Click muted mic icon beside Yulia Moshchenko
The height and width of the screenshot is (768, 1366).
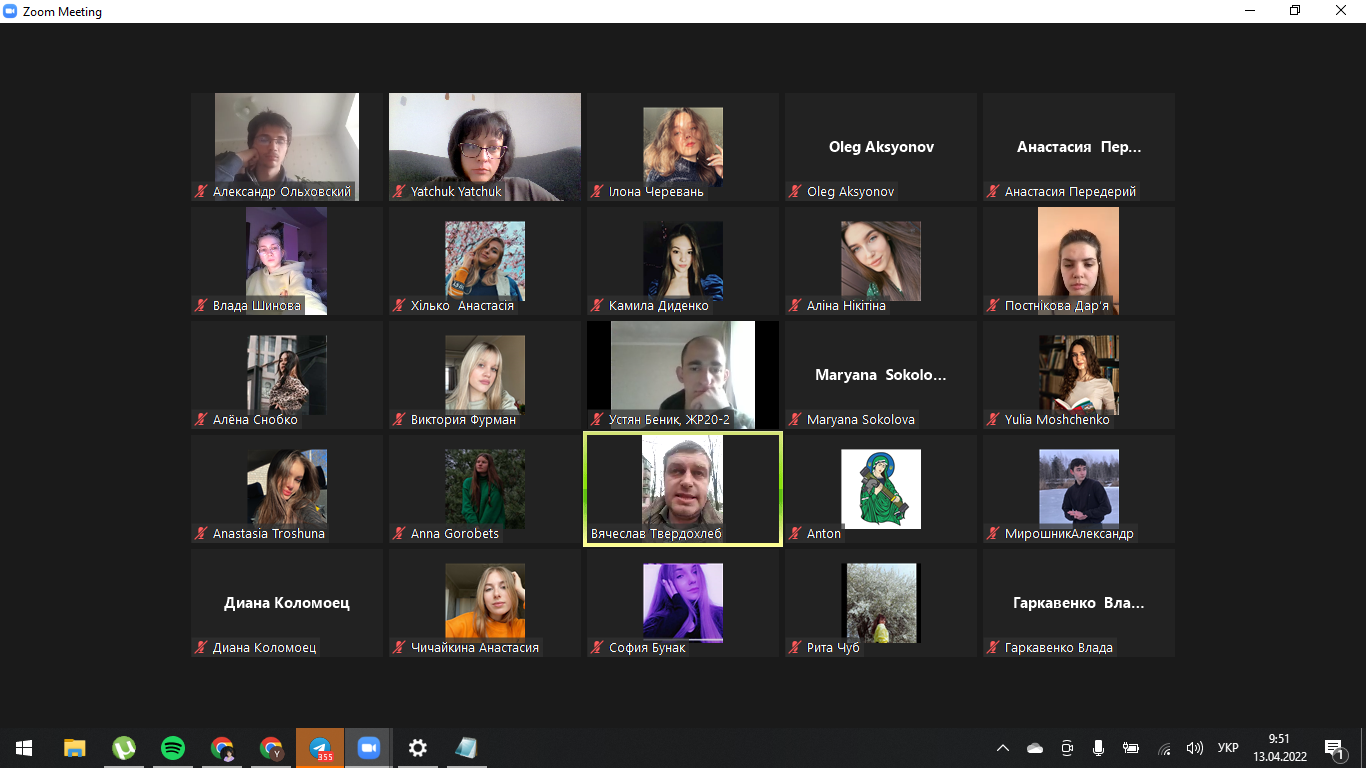point(993,419)
